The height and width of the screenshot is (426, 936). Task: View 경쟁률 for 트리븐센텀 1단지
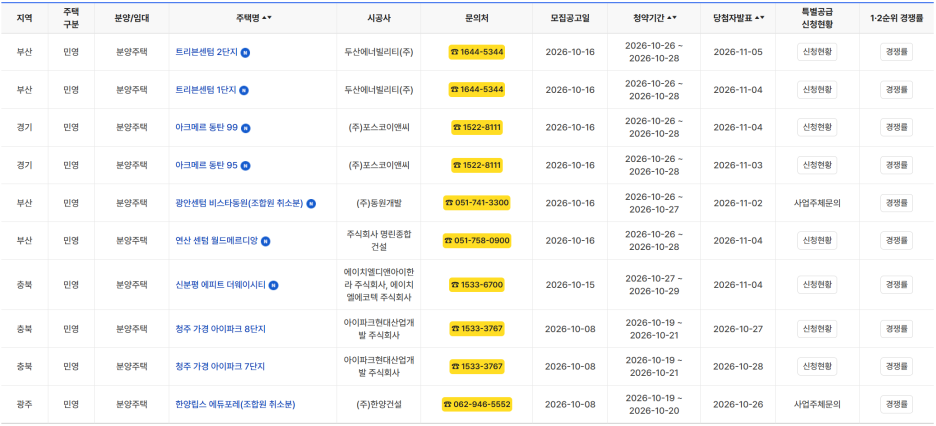(x=896, y=89)
